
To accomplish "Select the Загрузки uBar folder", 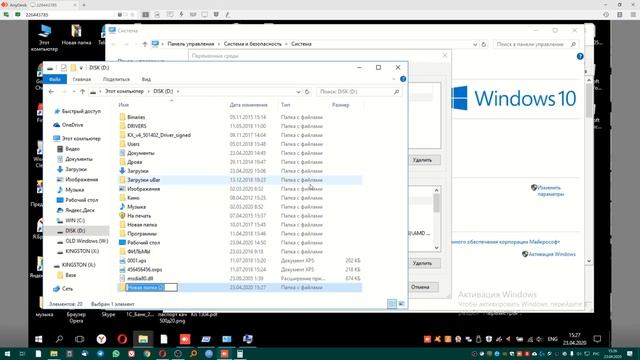I will pos(143,180).
